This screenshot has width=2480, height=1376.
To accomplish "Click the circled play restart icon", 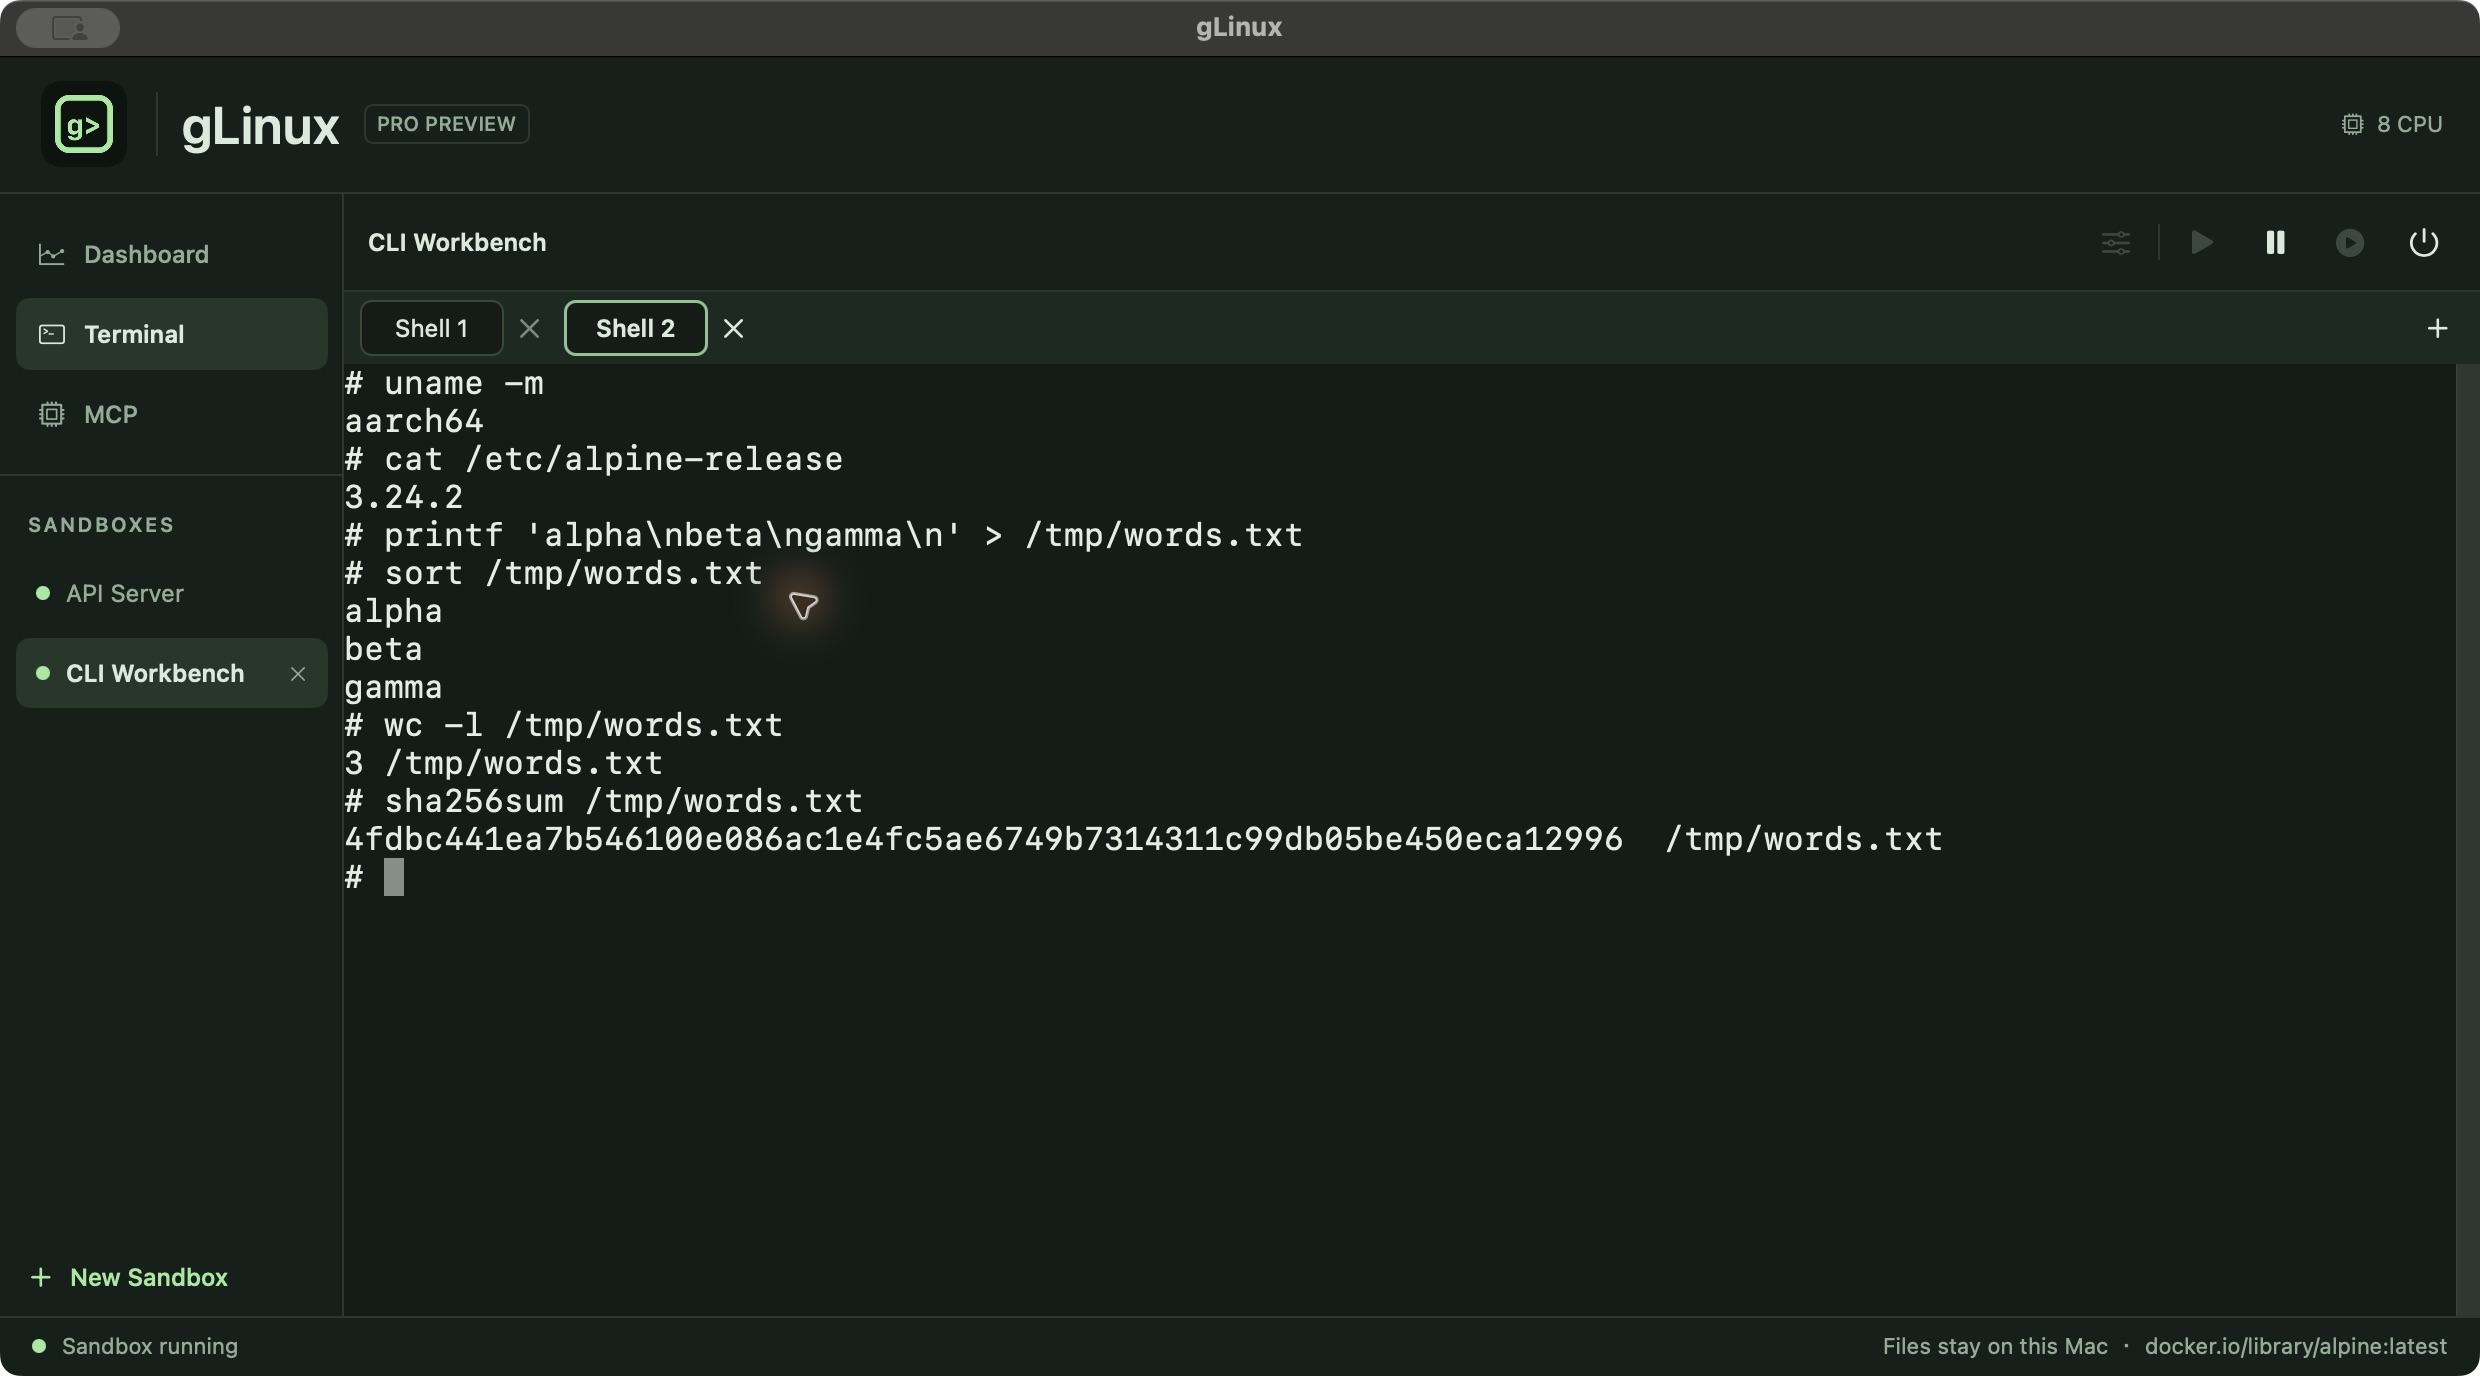I will coord(2350,243).
